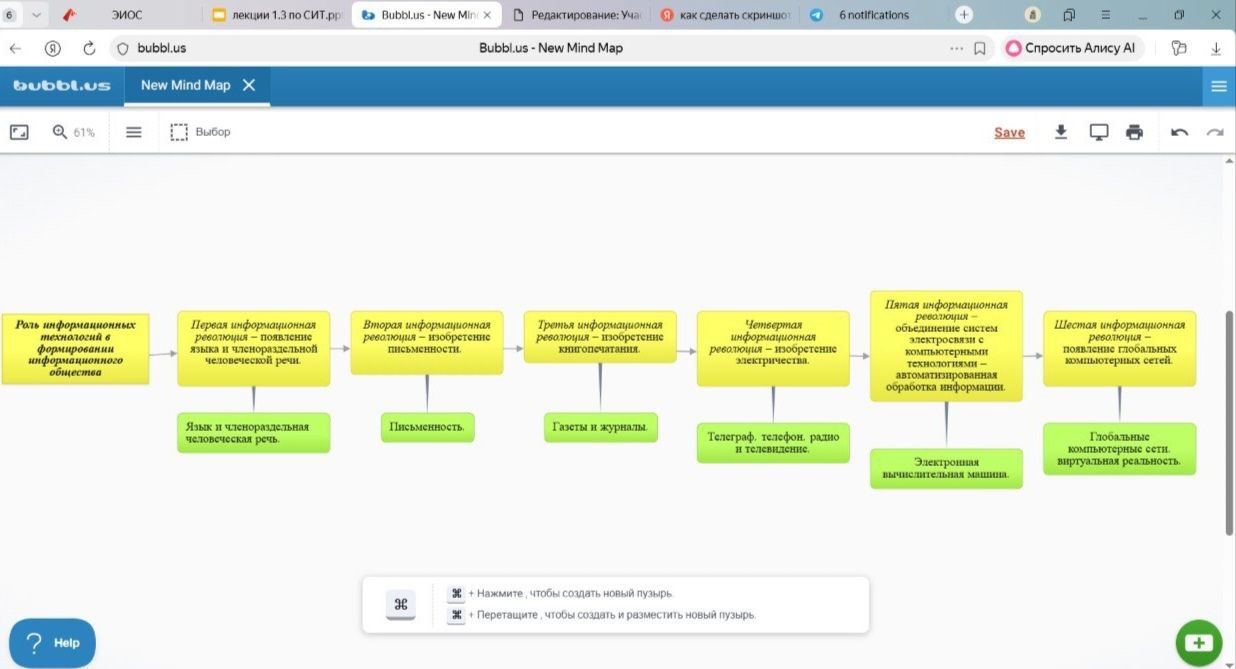The image size is (1236, 669).
Task: Start presentation mode with monitor icon
Action: tap(1098, 132)
